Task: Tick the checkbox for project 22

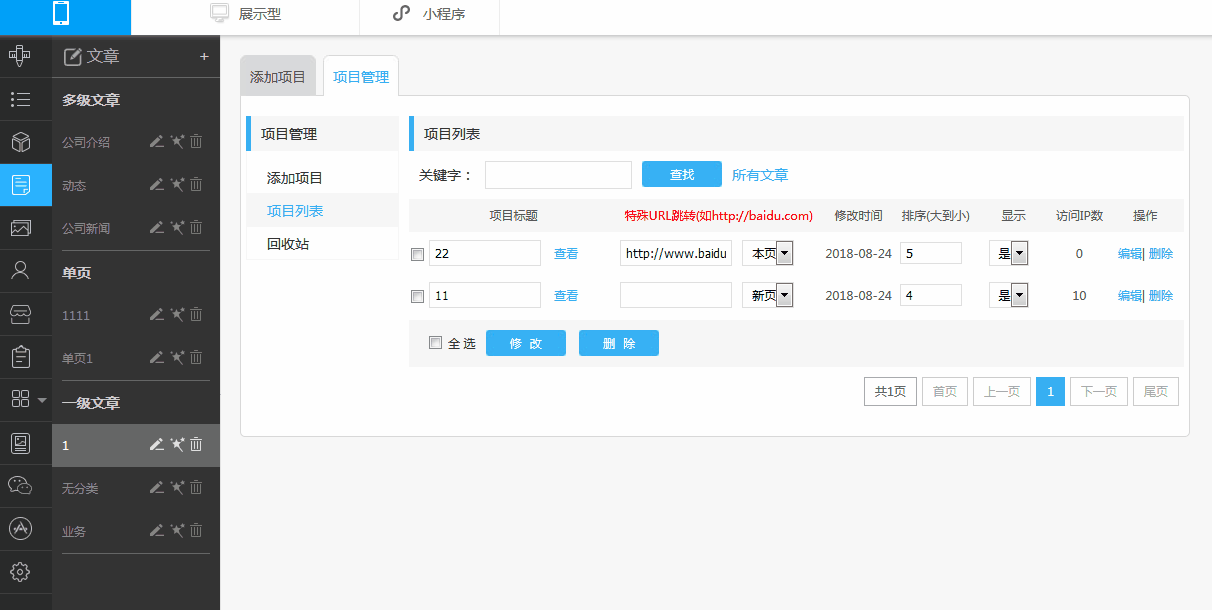Action: click(417, 254)
